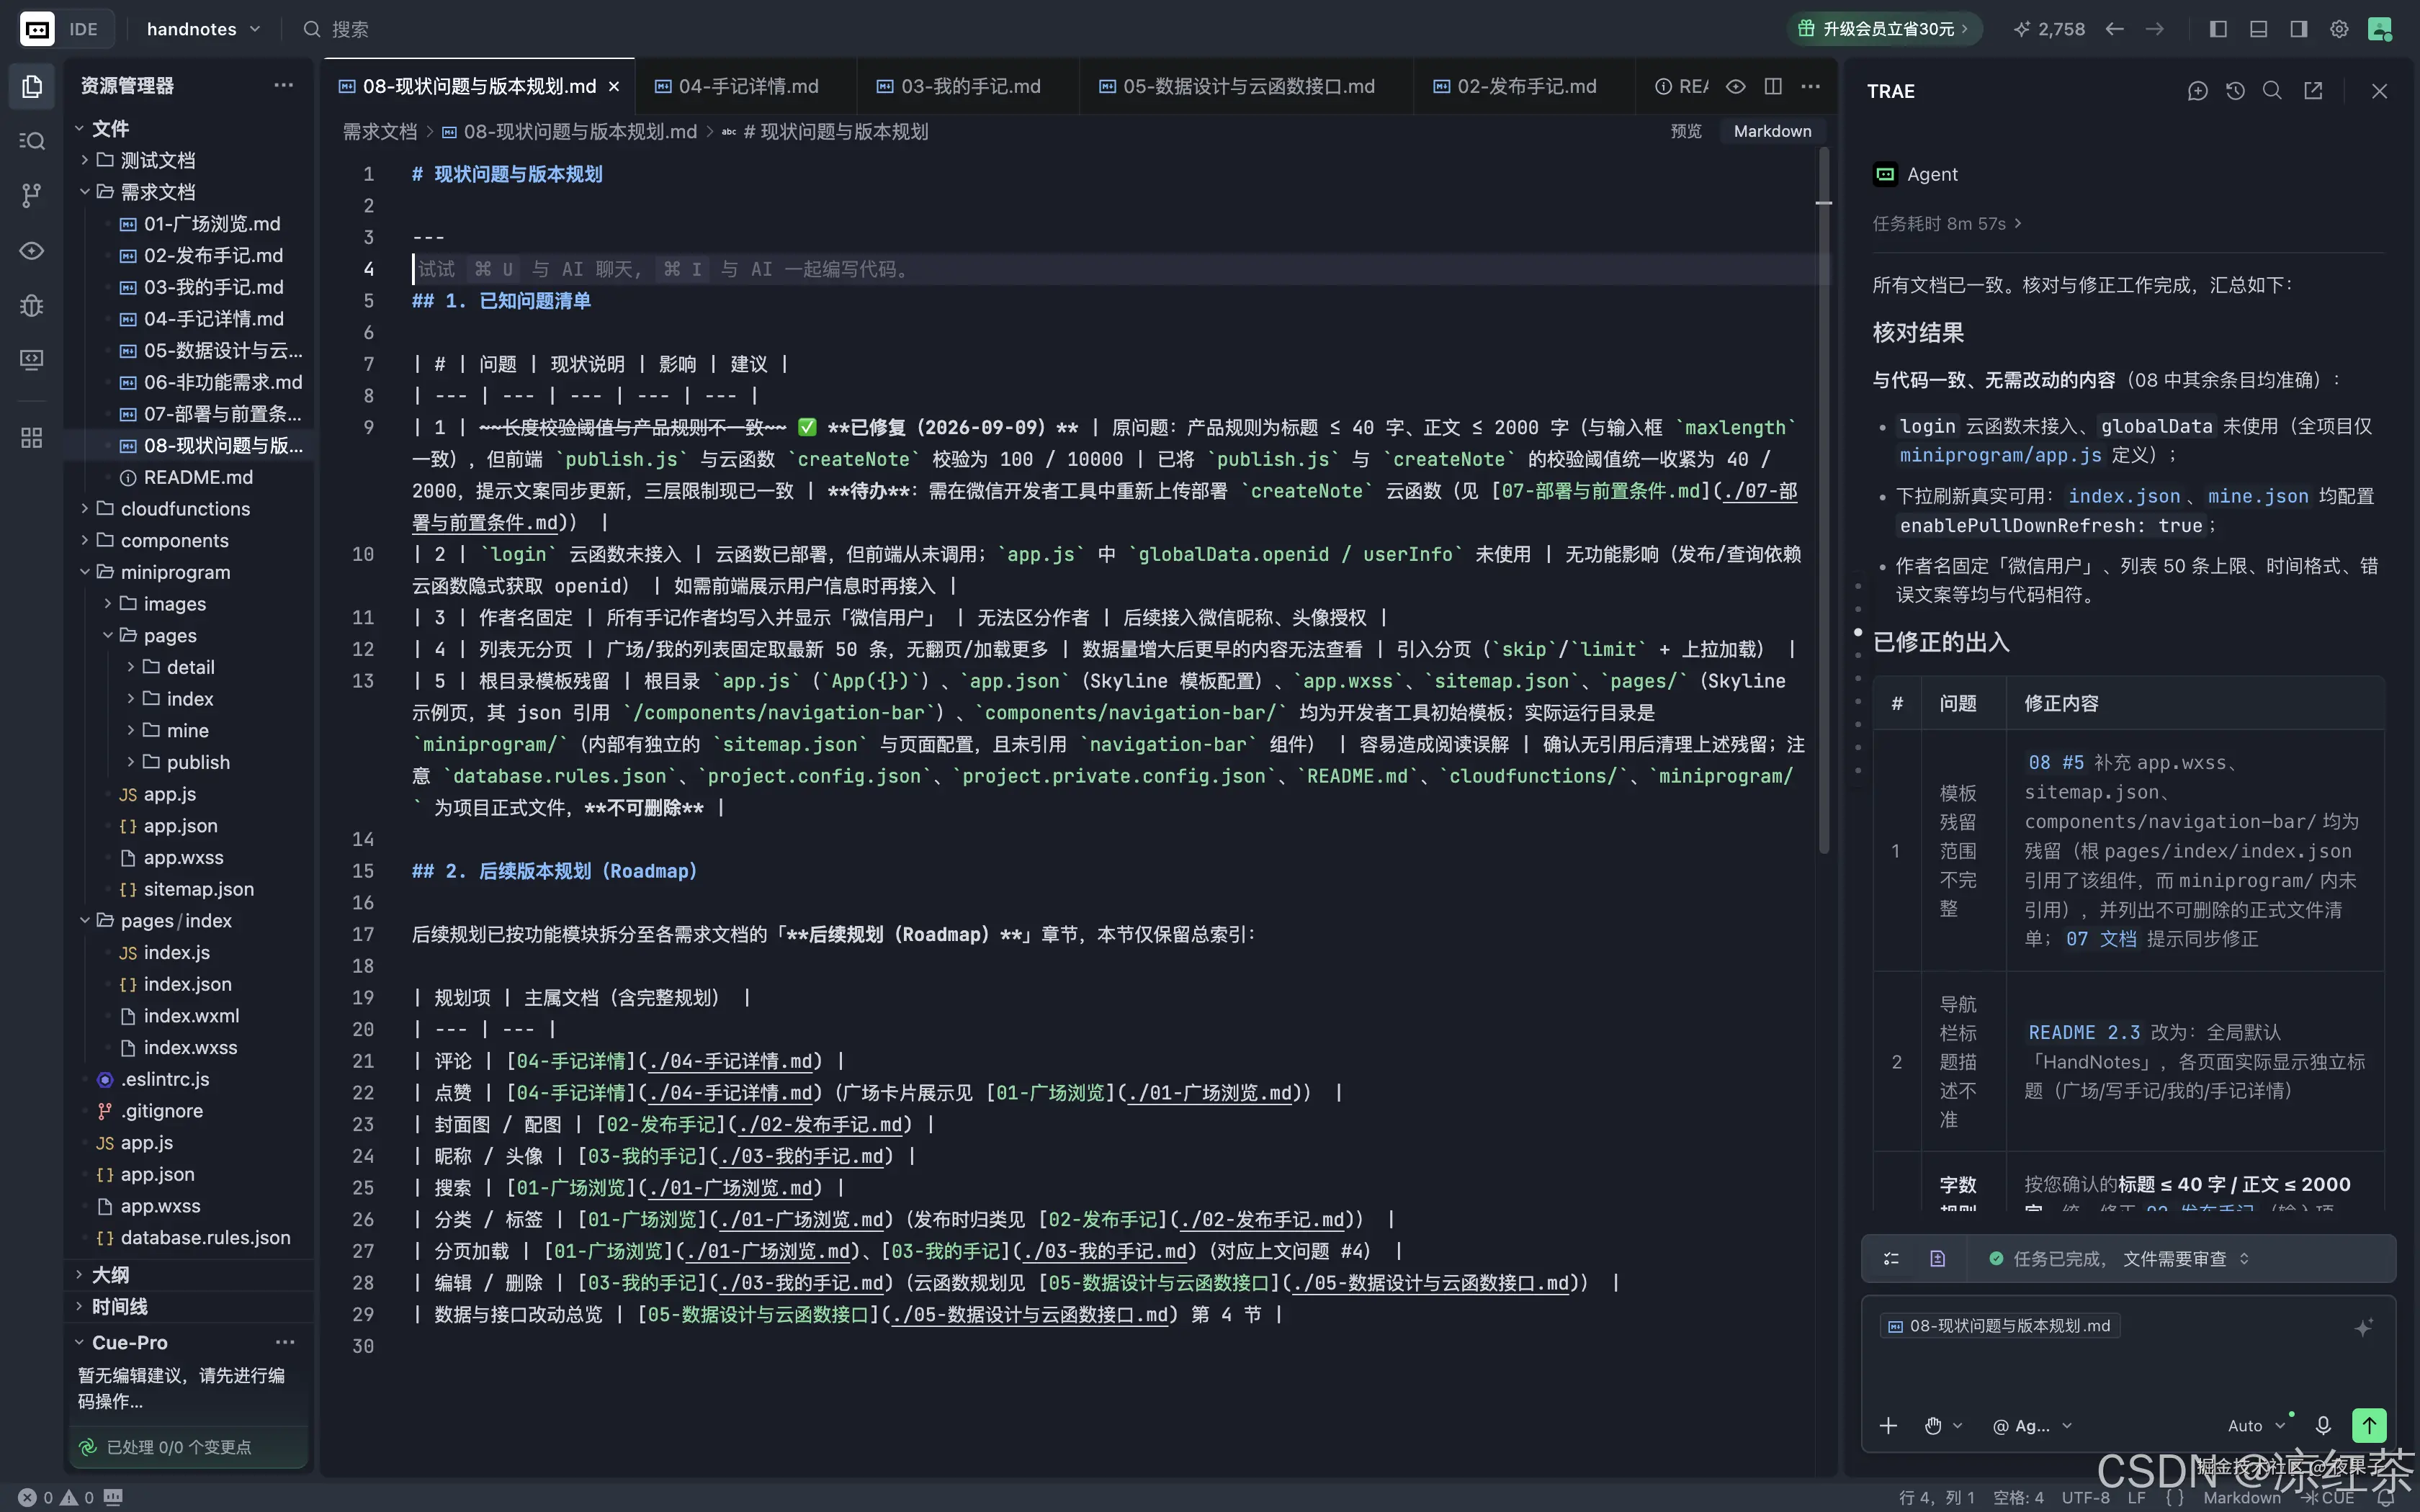
Task: Click the 2,758 credits sparkle indicator
Action: coord(2049,29)
